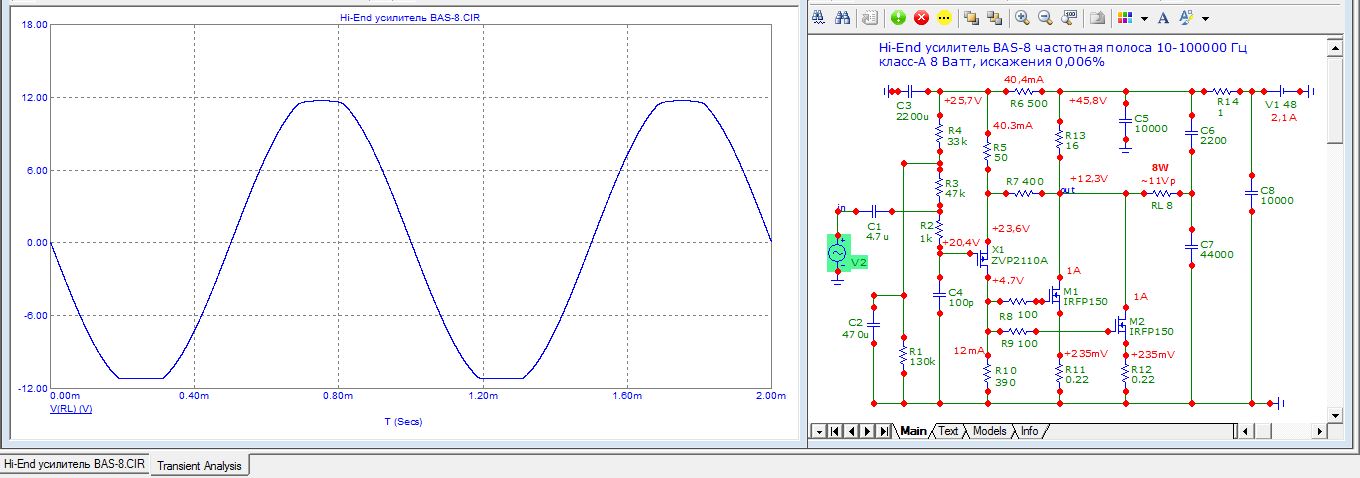Click the large letter A font icon
1360x478 pixels.
(x=1163, y=17)
